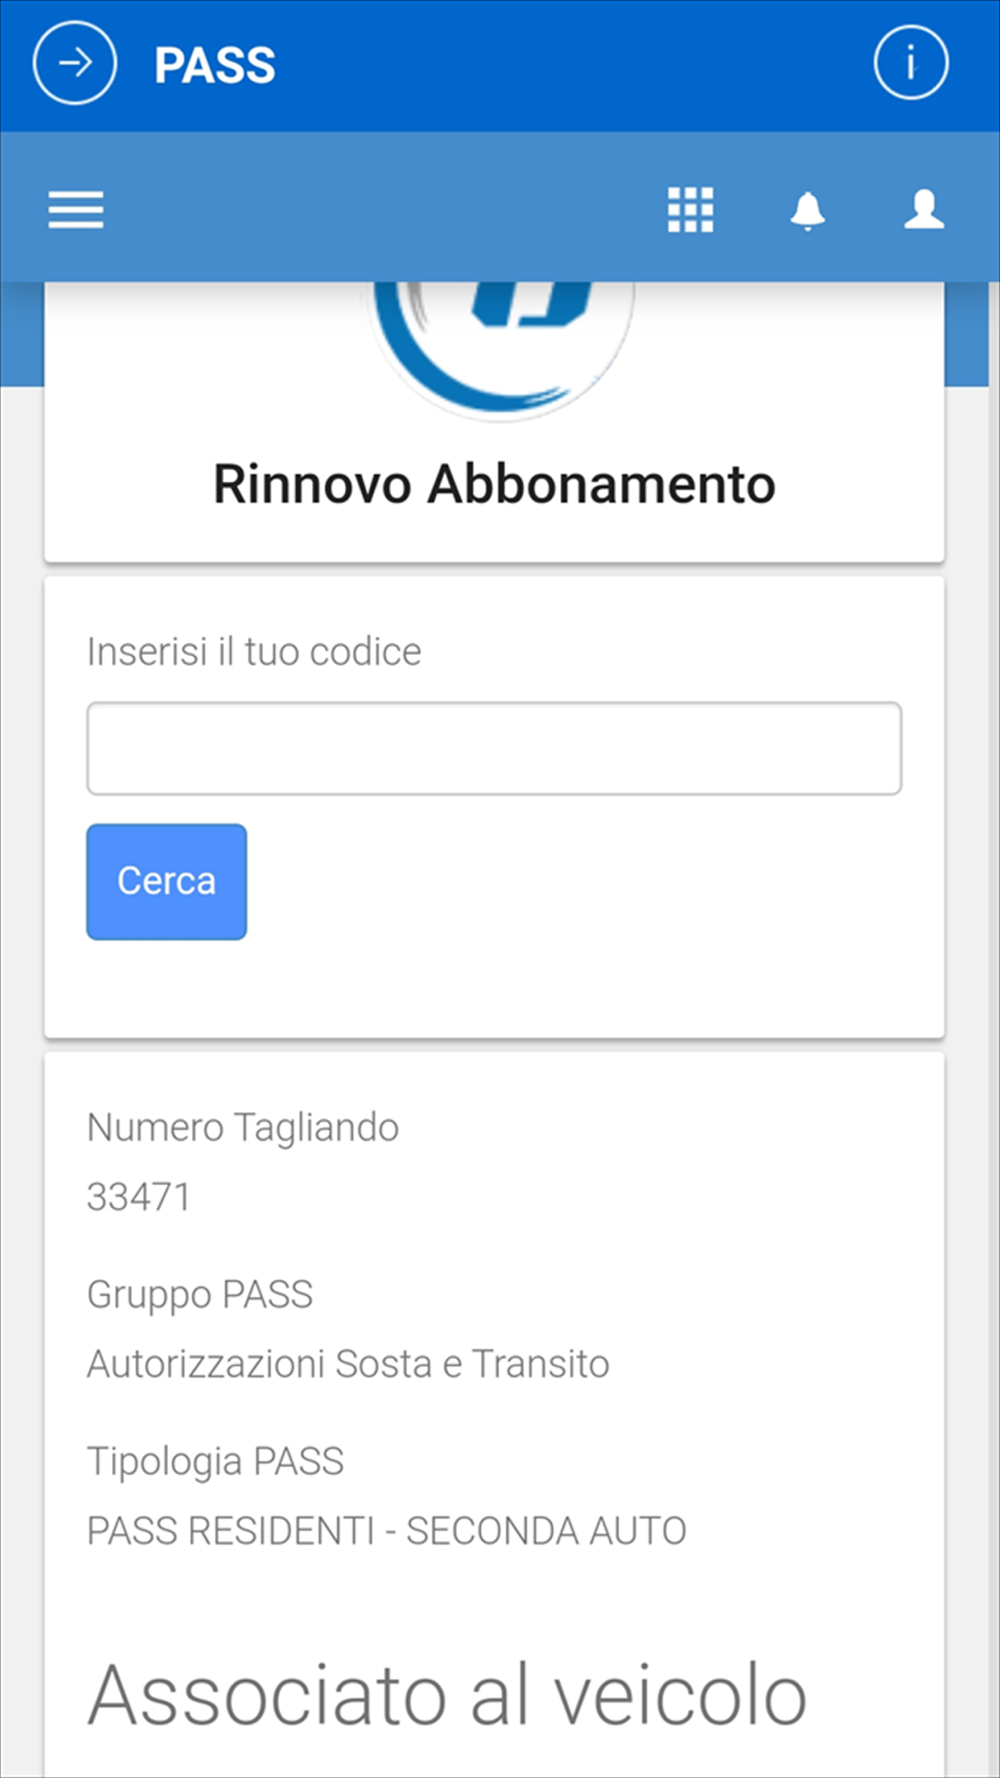This screenshot has height=1778, width=1000.
Task: Open the apps grid icon
Action: click(690, 210)
